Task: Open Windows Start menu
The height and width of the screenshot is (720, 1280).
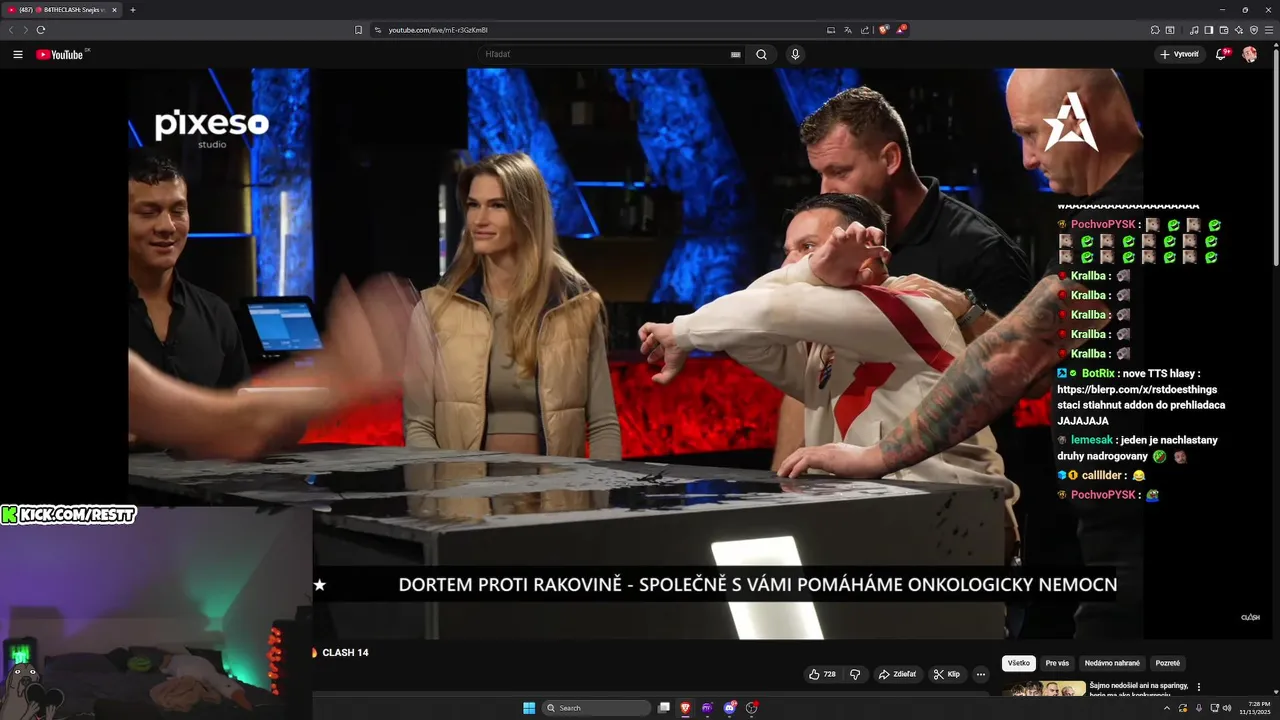Action: 529,708
